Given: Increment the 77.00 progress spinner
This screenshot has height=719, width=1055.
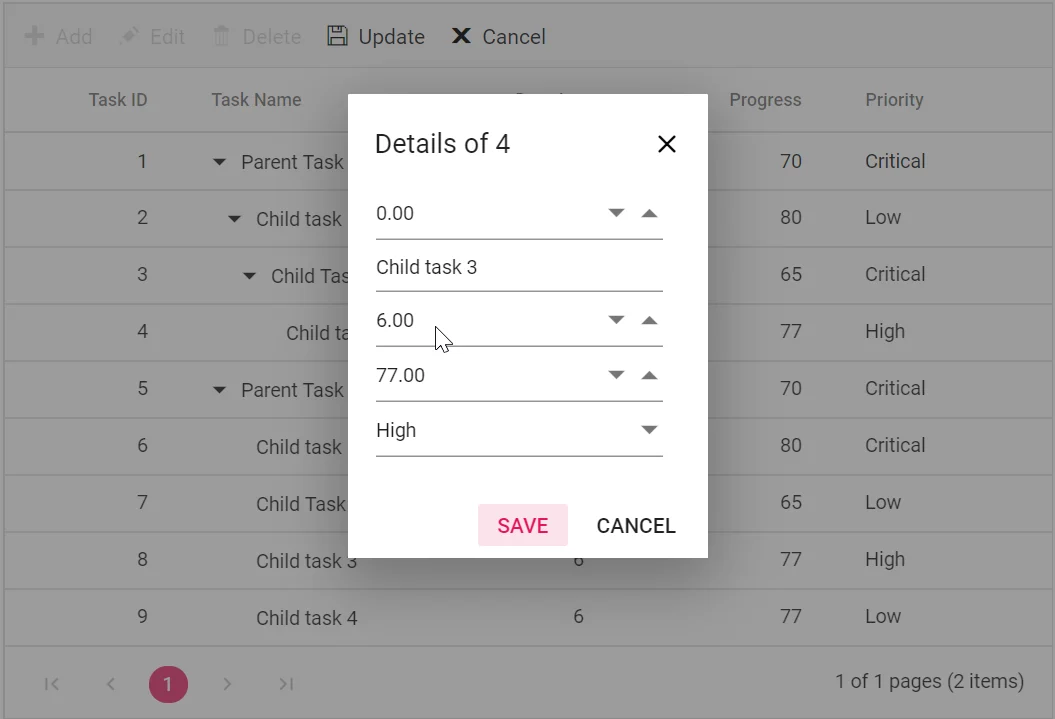Looking at the screenshot, I should 649,375.
